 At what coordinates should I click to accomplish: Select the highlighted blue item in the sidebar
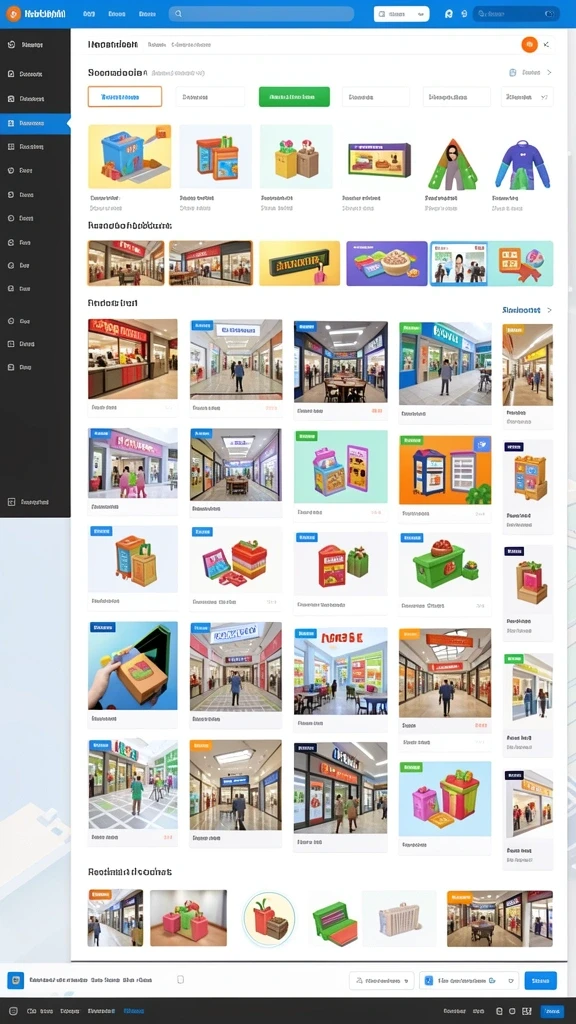click(35, 123)
